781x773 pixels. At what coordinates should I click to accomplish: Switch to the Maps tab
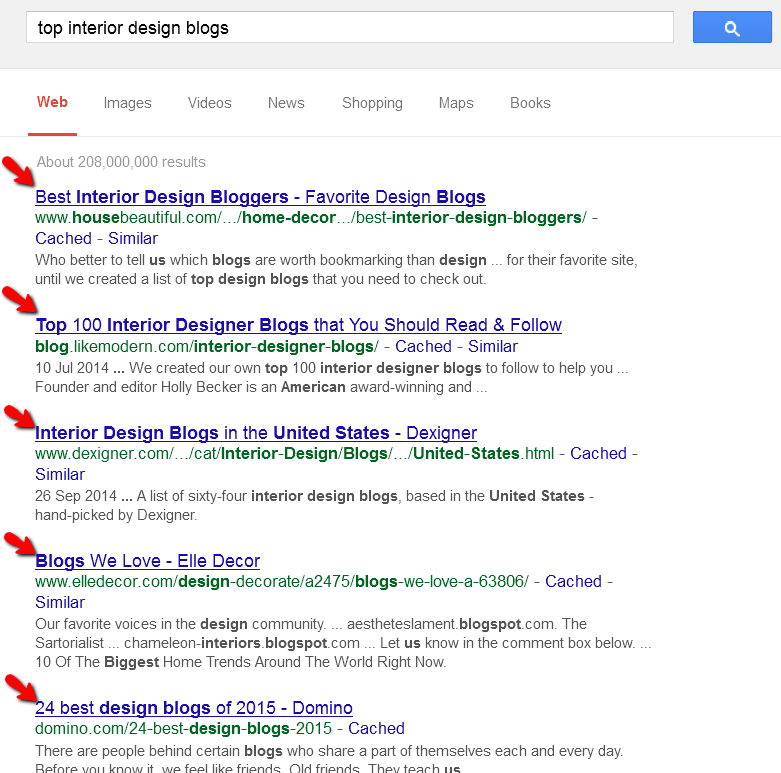(456, 103)
